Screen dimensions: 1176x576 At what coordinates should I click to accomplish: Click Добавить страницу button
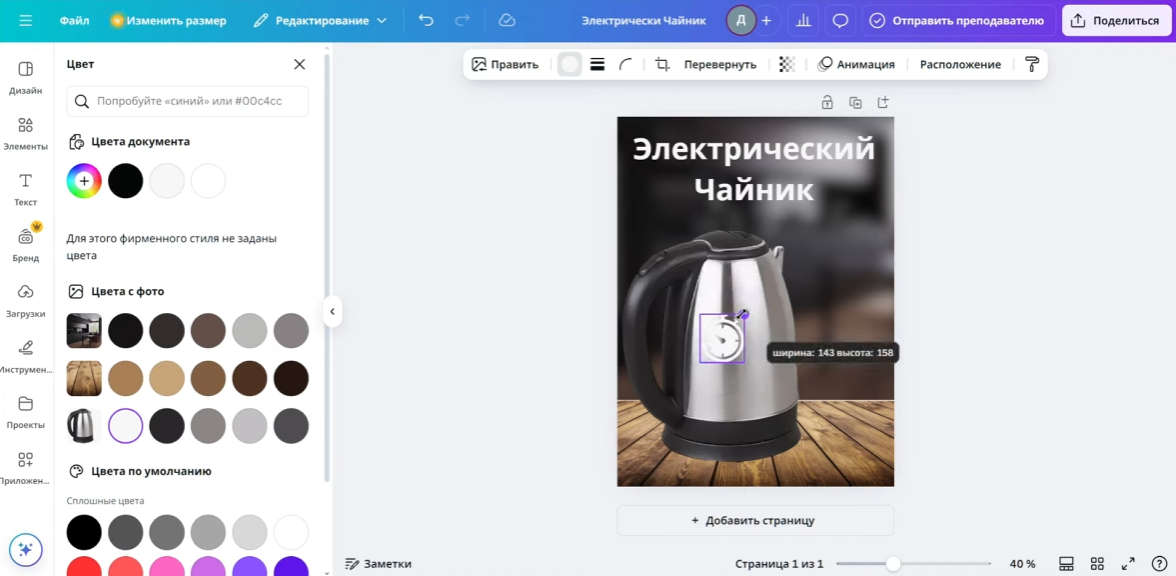[x=755, y=520]
